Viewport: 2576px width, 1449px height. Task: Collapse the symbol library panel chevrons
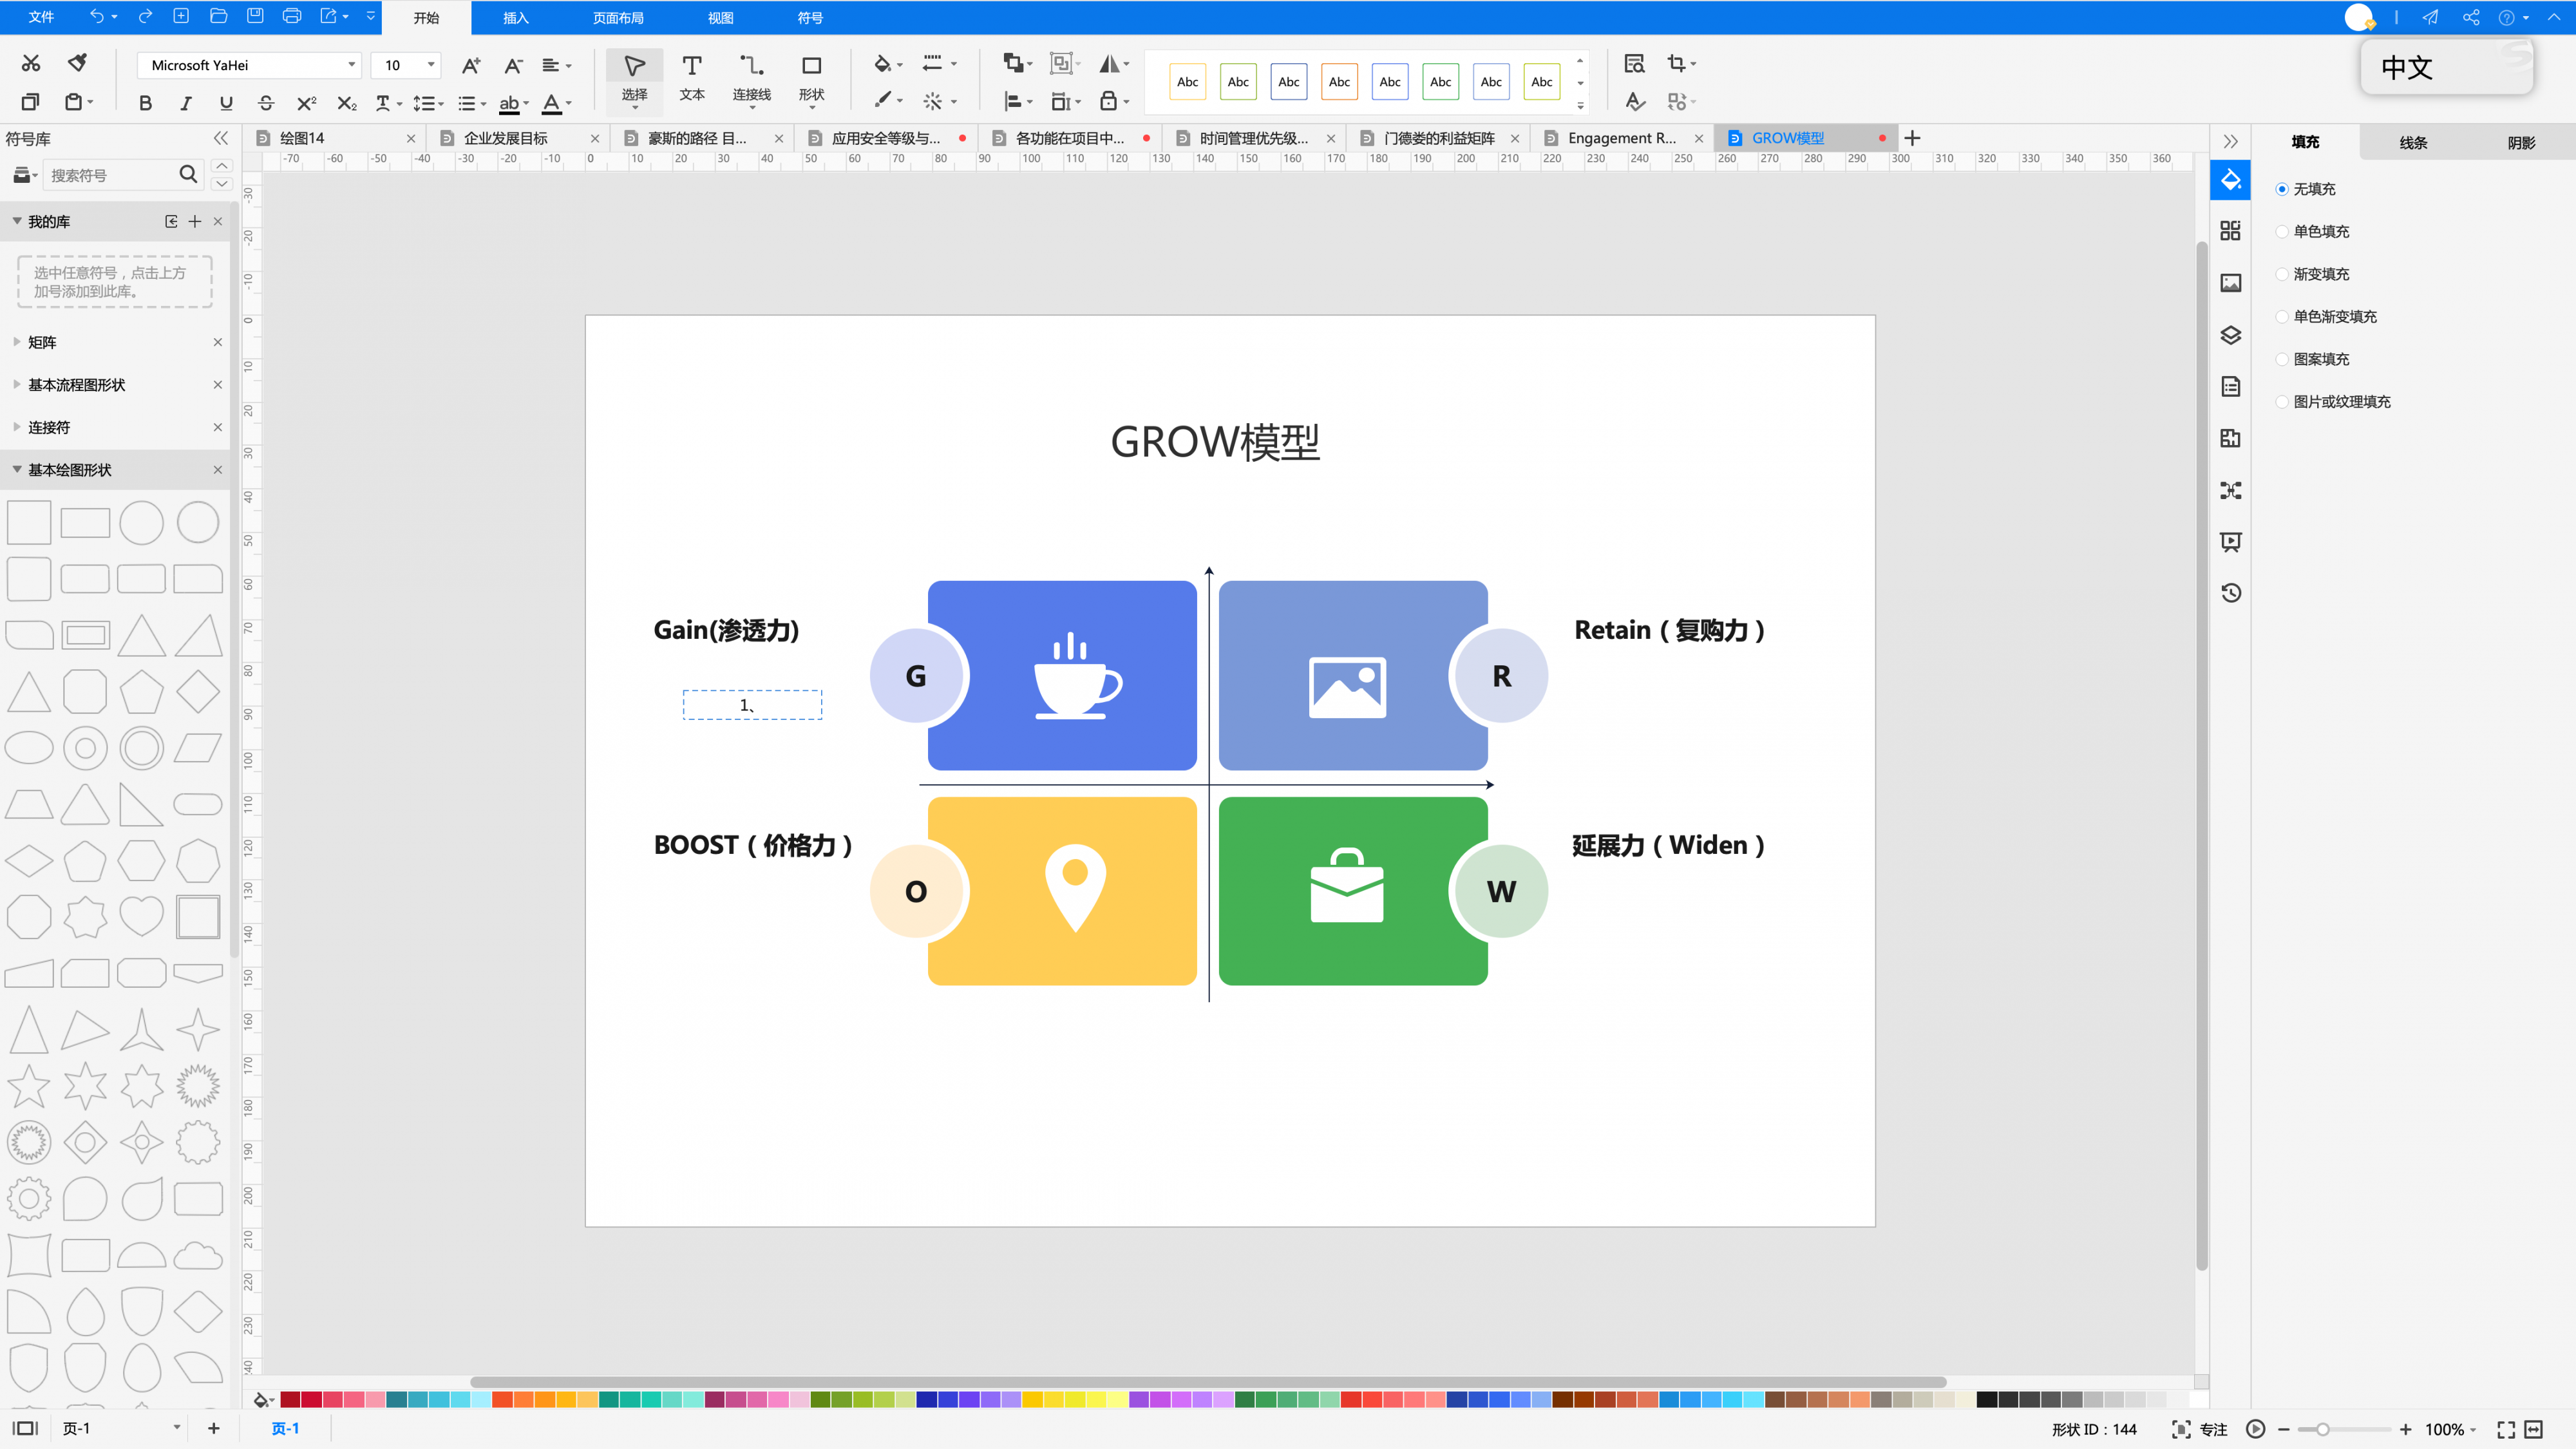tap(221, 138)
